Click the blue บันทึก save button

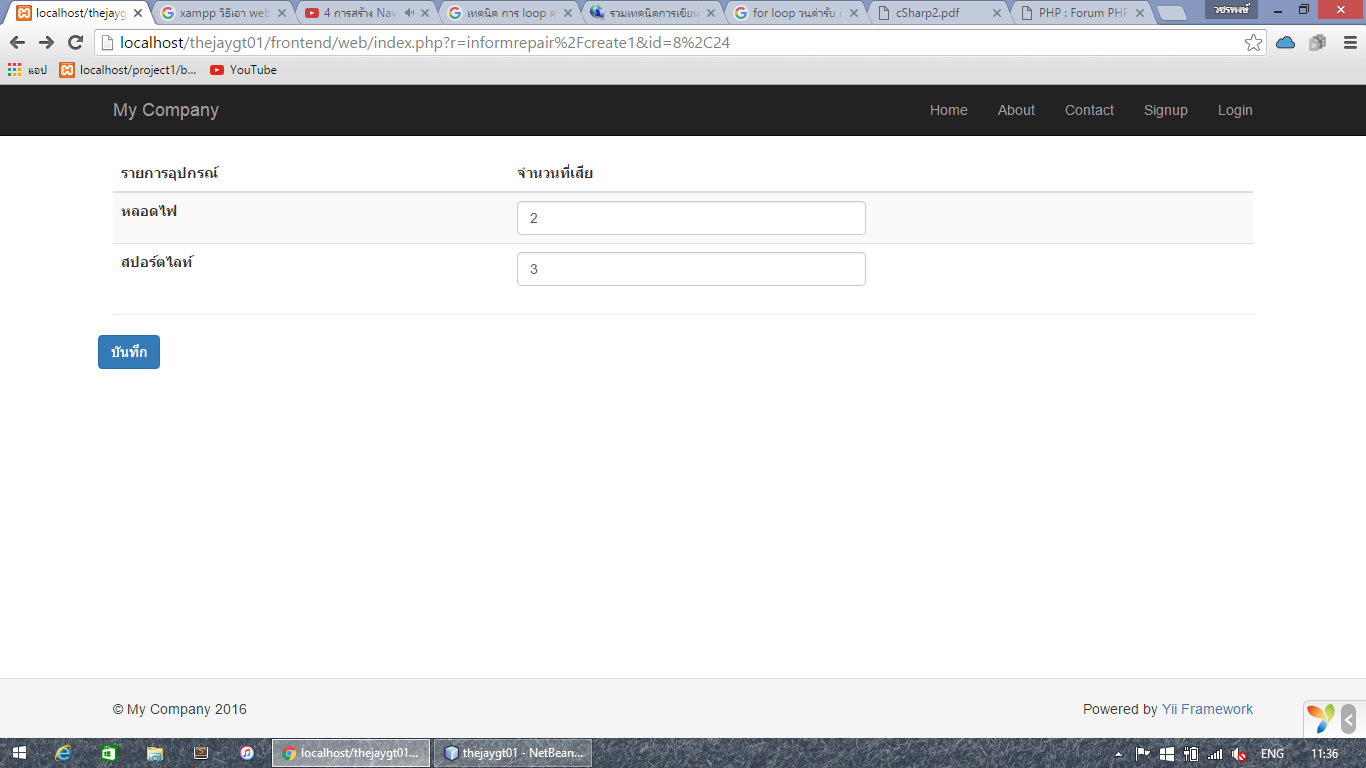pyautogui.click(x=129, y=352)
